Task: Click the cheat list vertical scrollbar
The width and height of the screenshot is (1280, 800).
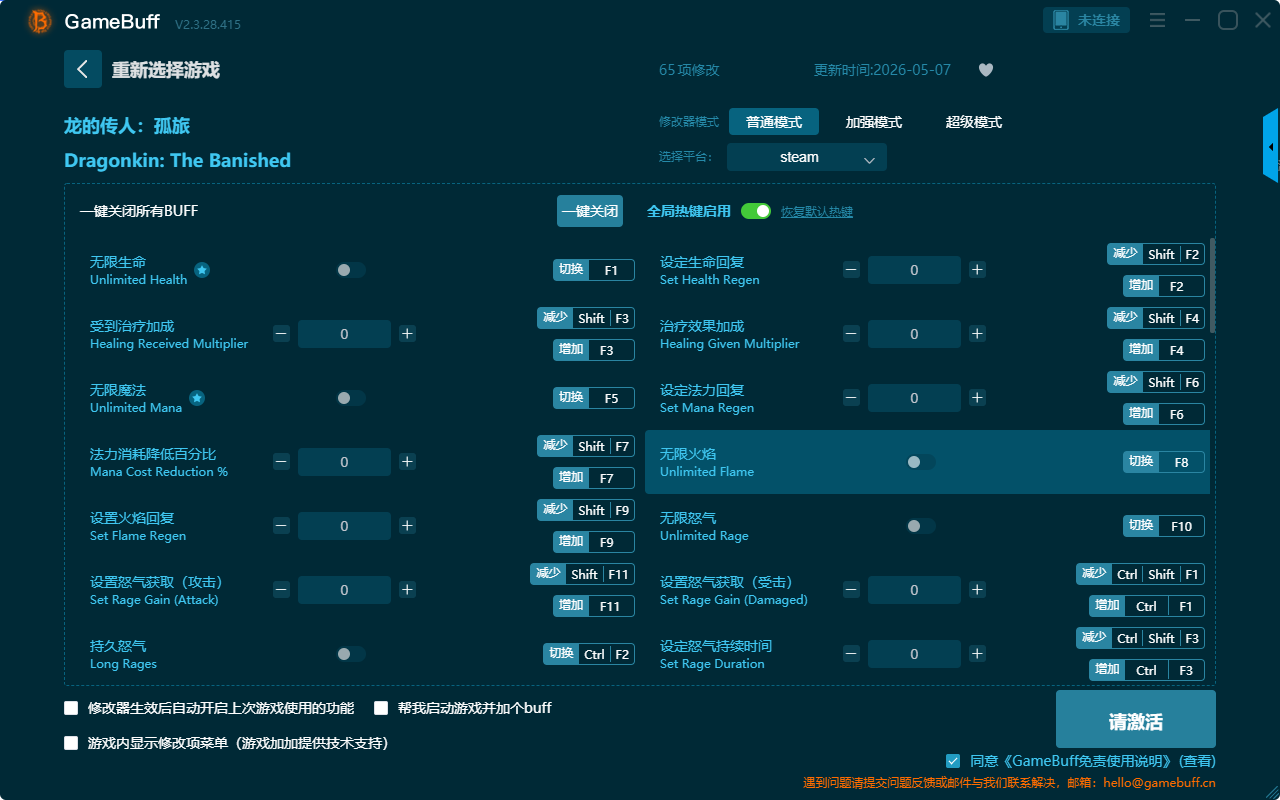Action: [x=1213, y=286]
